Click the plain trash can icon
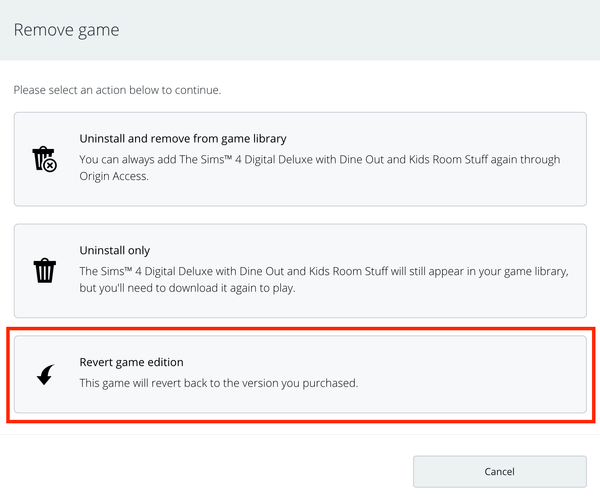Viewport: 600px width, 496px height. pos(45,270)
